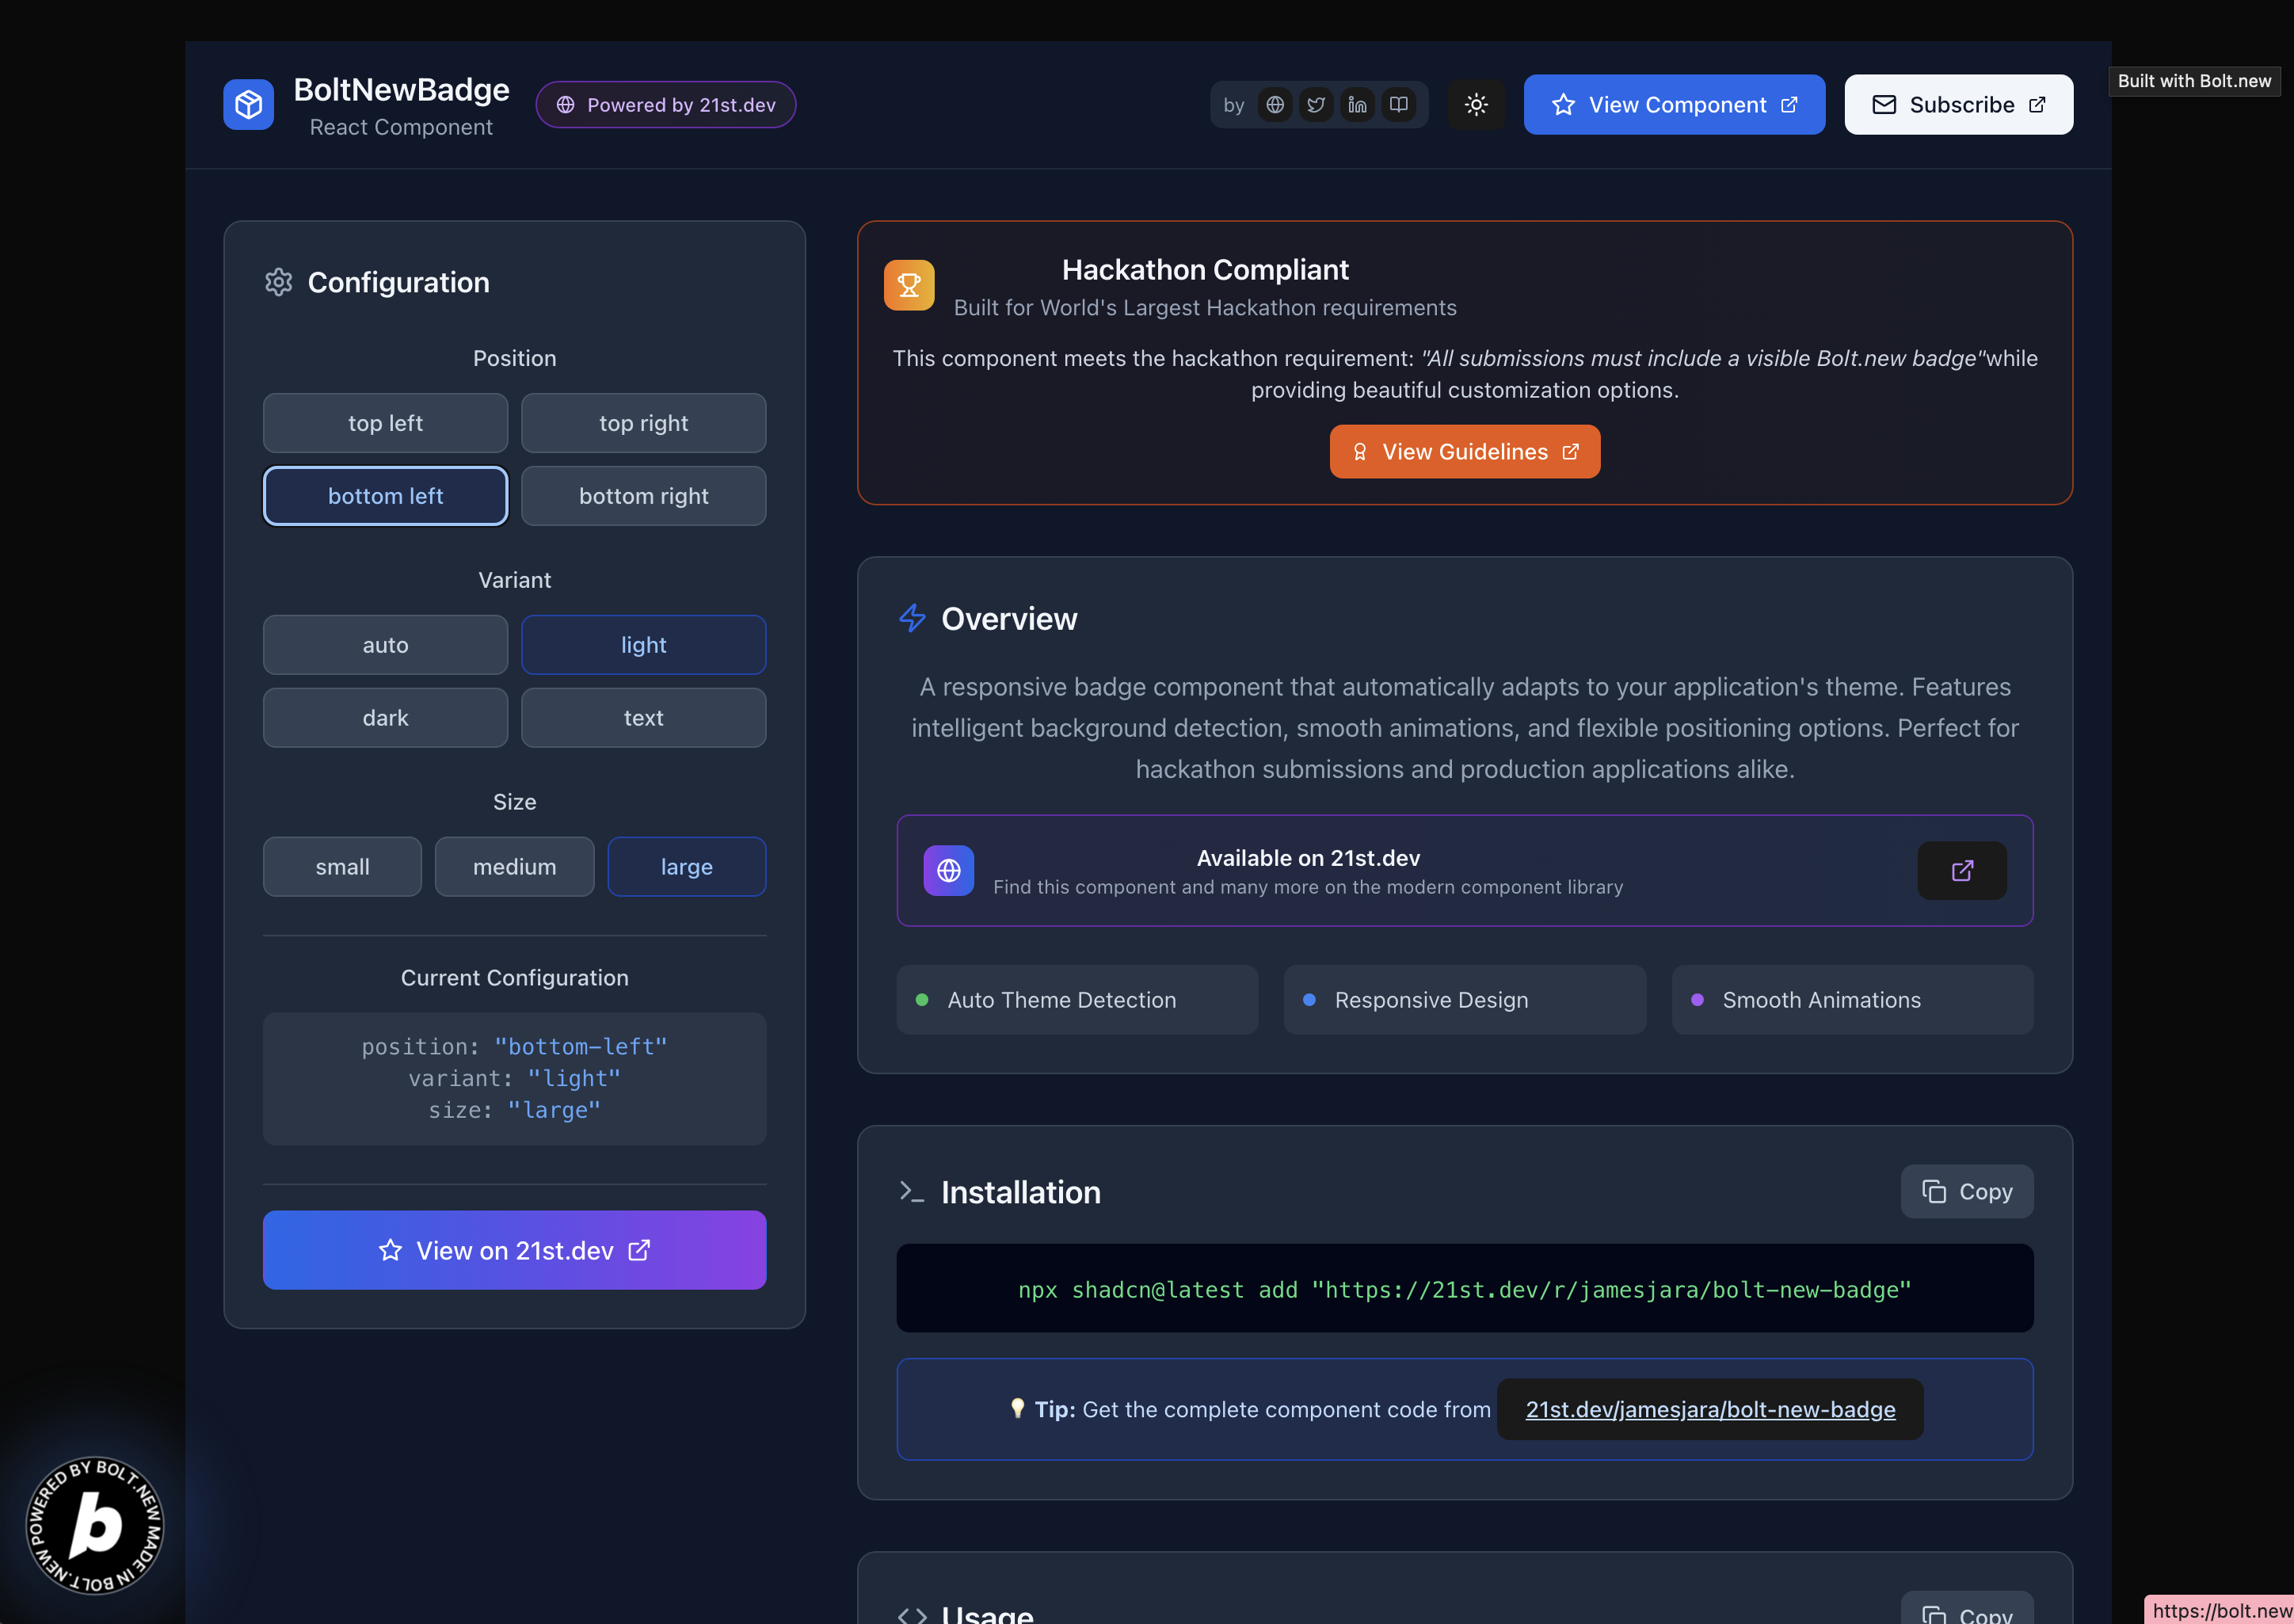Click the circular Powered by Bolt.new badge
The height and width of the screenshot is (1624, 2294).
click(95, 1524)
